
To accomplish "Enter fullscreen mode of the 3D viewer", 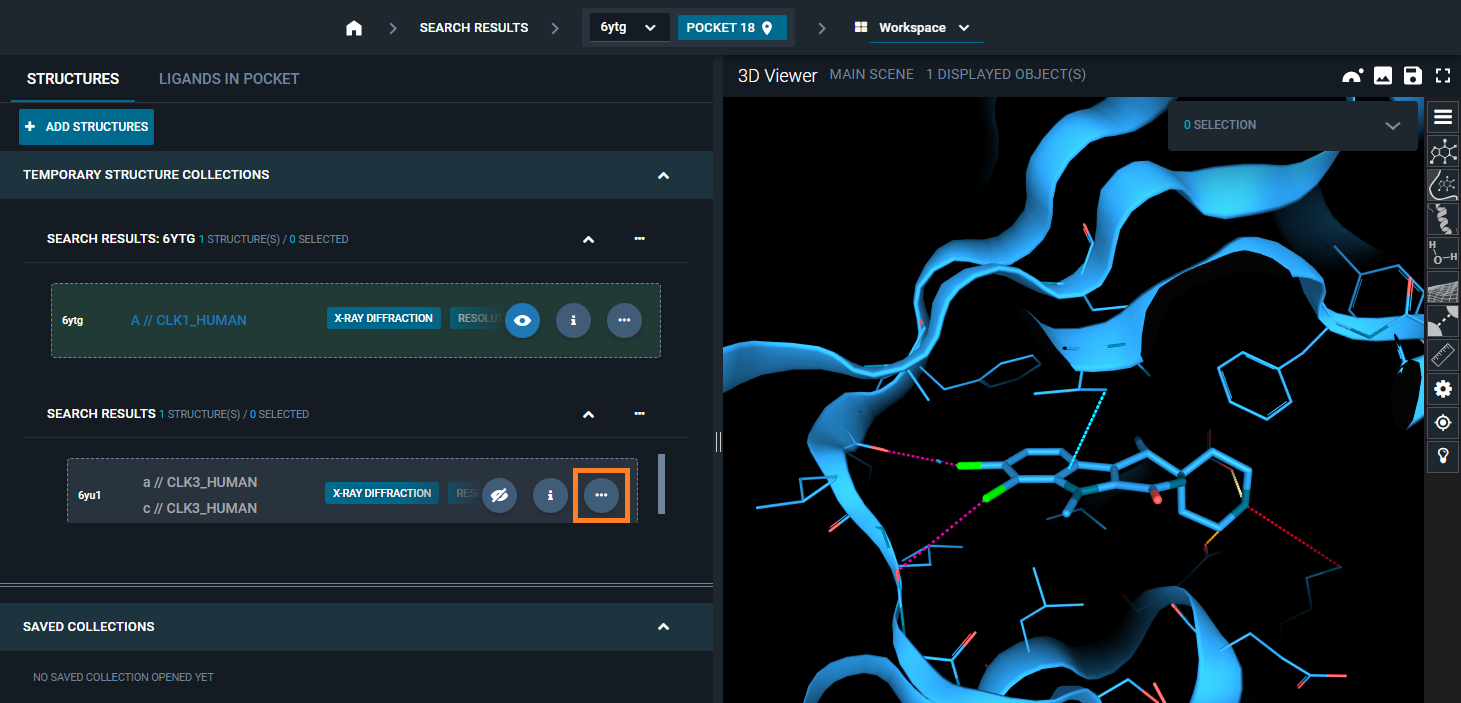I will coord(1442,75).
